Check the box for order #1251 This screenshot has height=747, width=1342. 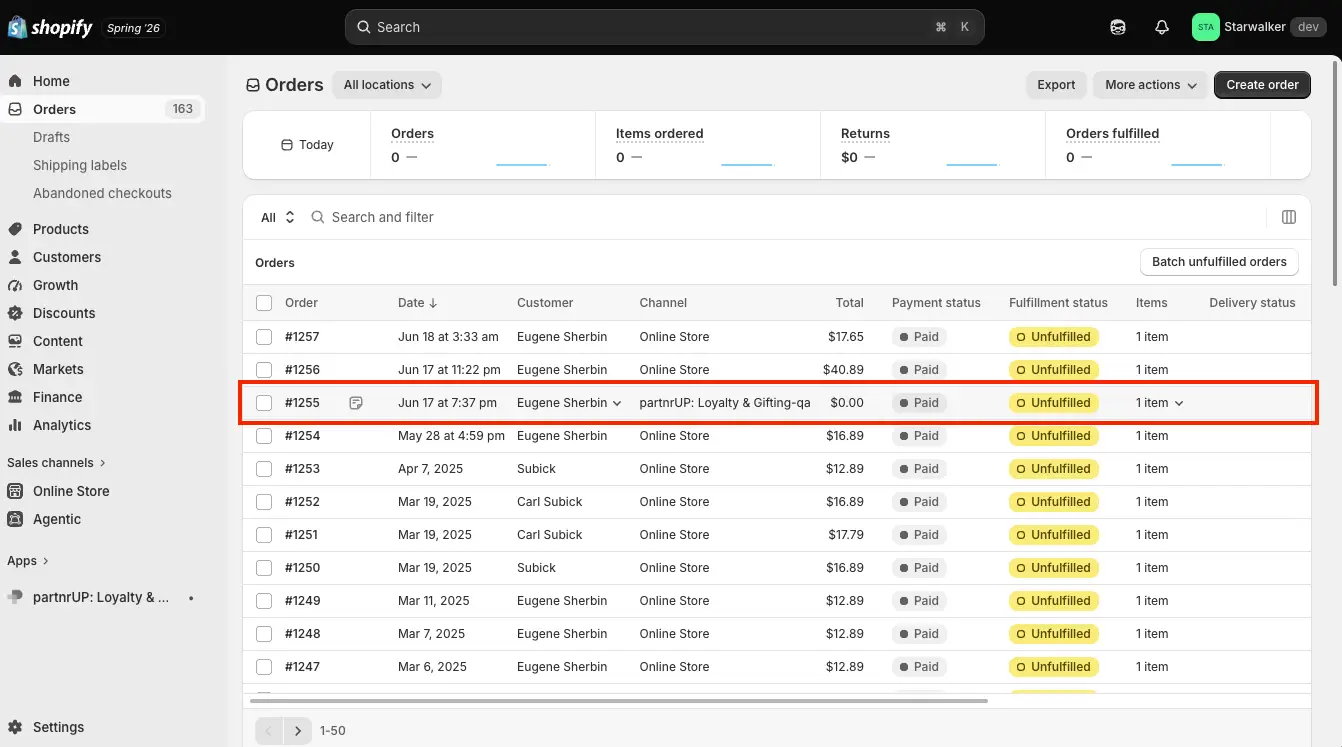click(x=264, y=535)
